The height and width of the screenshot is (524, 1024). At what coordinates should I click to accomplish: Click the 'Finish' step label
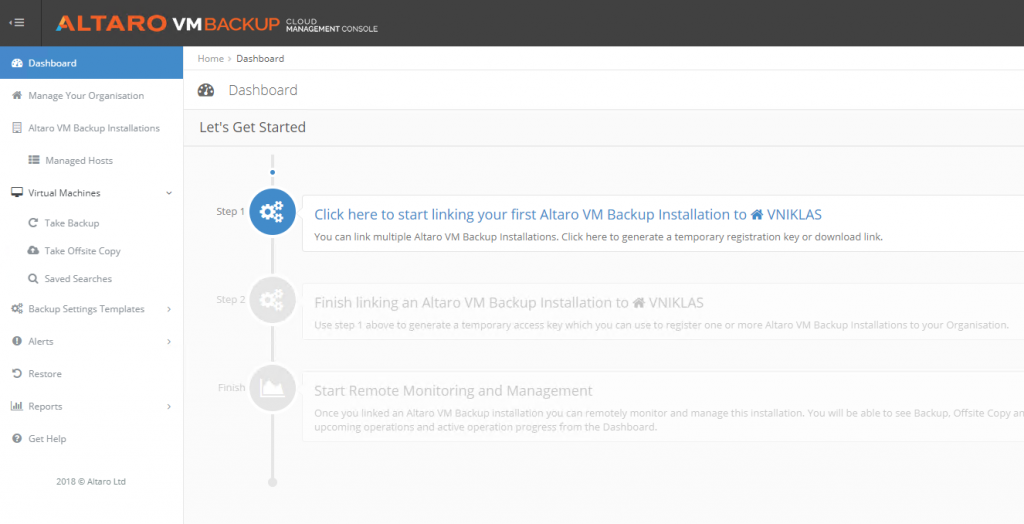point(231,388)
